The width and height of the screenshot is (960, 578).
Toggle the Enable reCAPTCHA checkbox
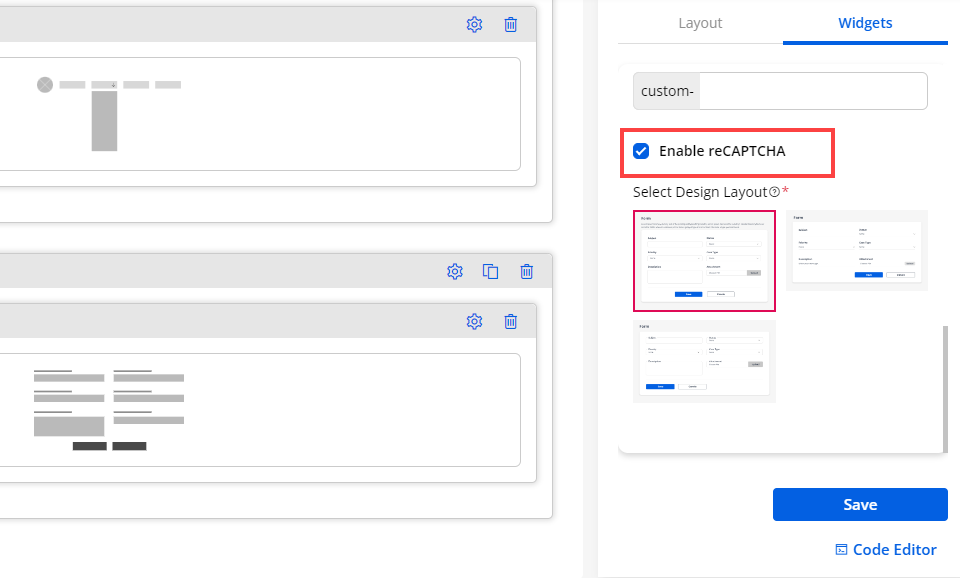642,151
